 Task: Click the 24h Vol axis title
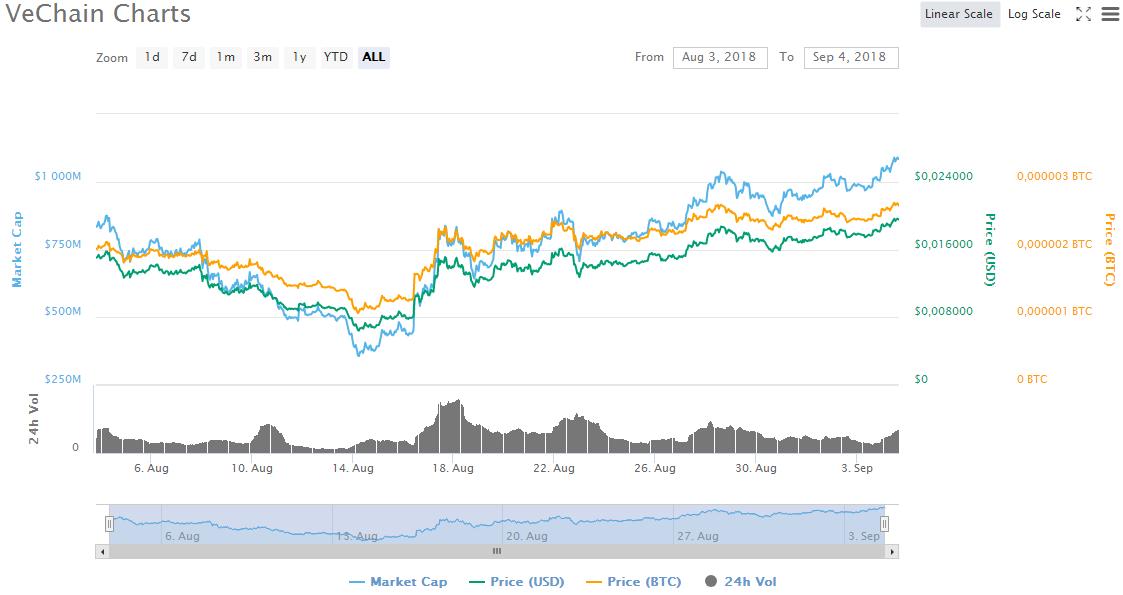coord(34,419)
